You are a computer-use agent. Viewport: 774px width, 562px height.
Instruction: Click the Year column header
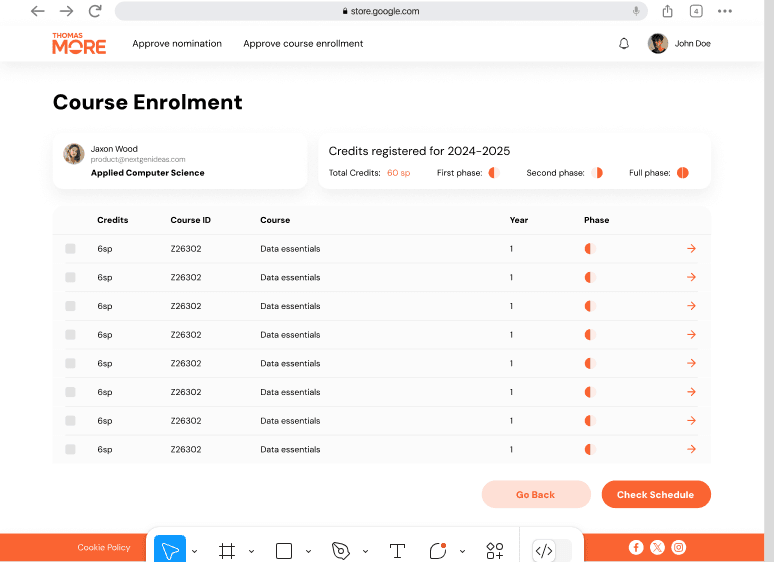click(519, 220)
